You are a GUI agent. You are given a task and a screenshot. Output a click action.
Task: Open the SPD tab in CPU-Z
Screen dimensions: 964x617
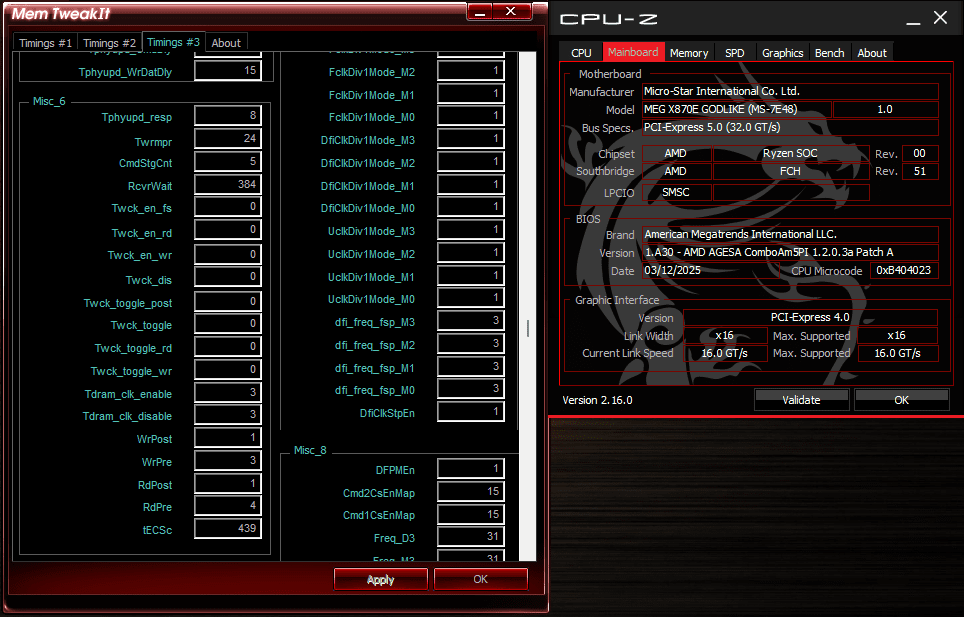[734, 53]
